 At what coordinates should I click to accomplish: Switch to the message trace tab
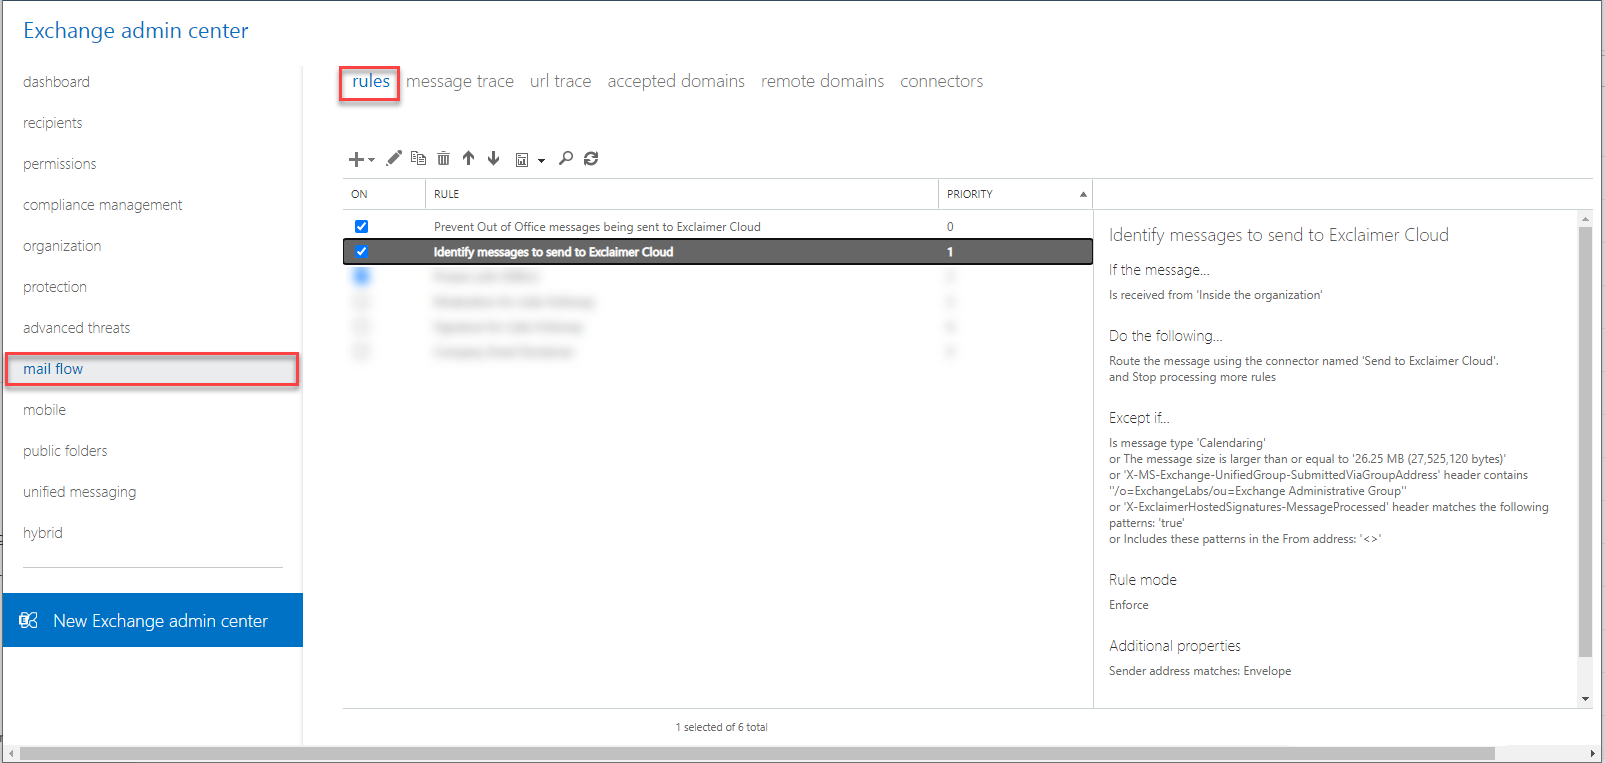(460, 81)
